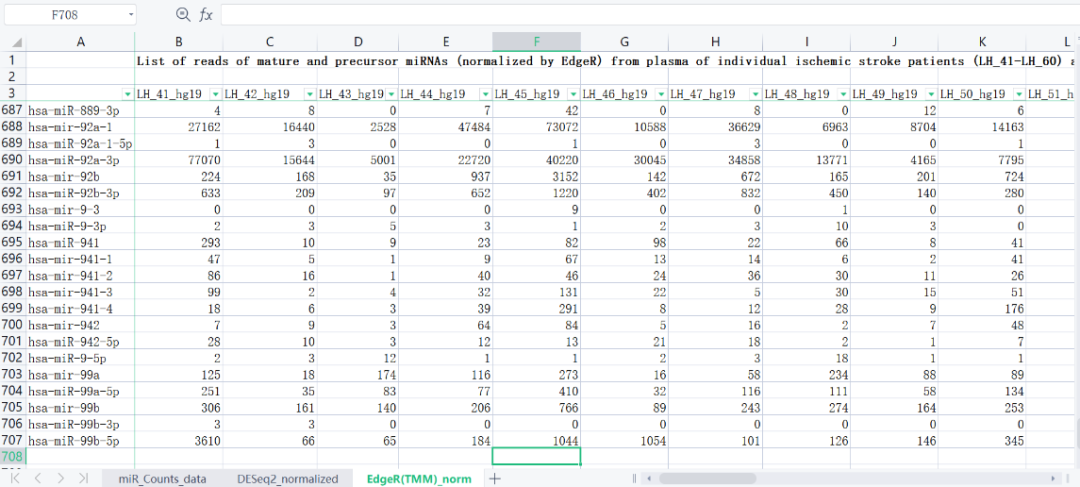
Task: Open filter dropdown for LH_46_hg19
Action: click(x=660, y=94)
